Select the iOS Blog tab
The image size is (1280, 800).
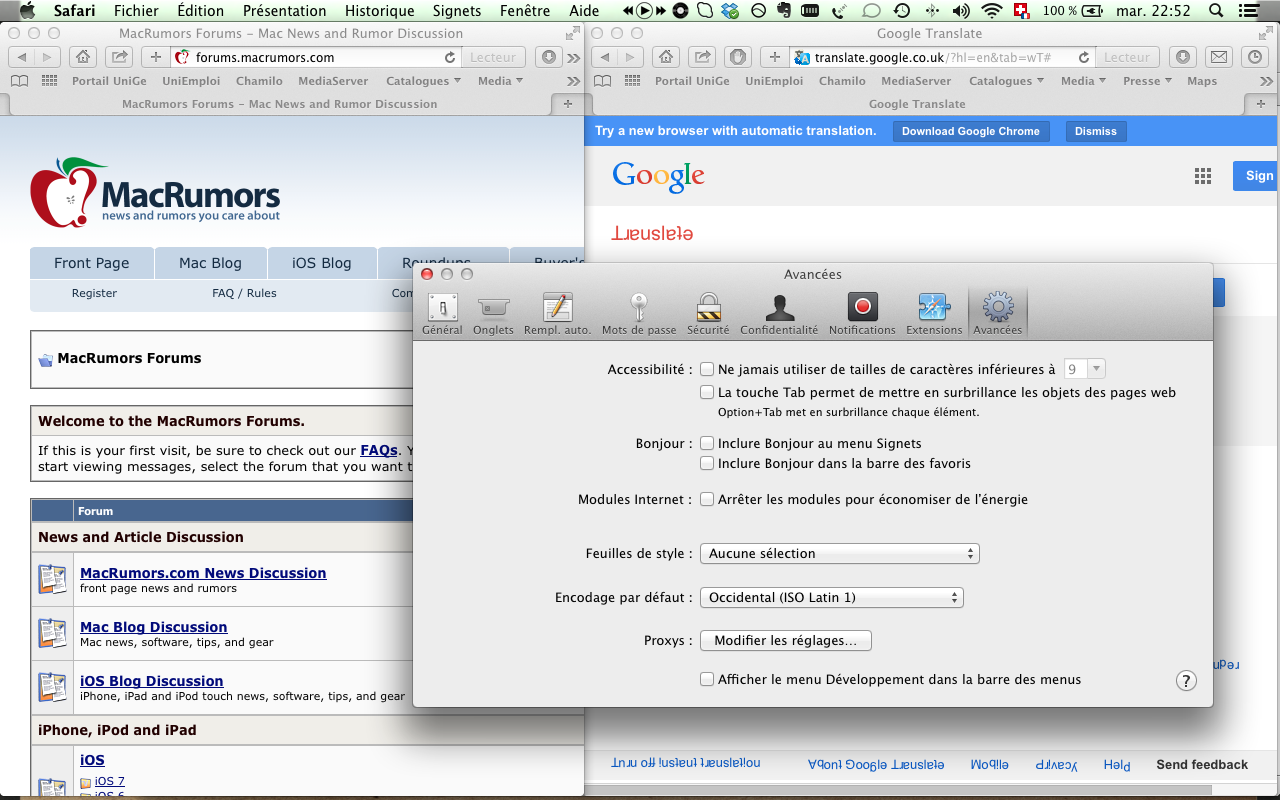[322, 263]
